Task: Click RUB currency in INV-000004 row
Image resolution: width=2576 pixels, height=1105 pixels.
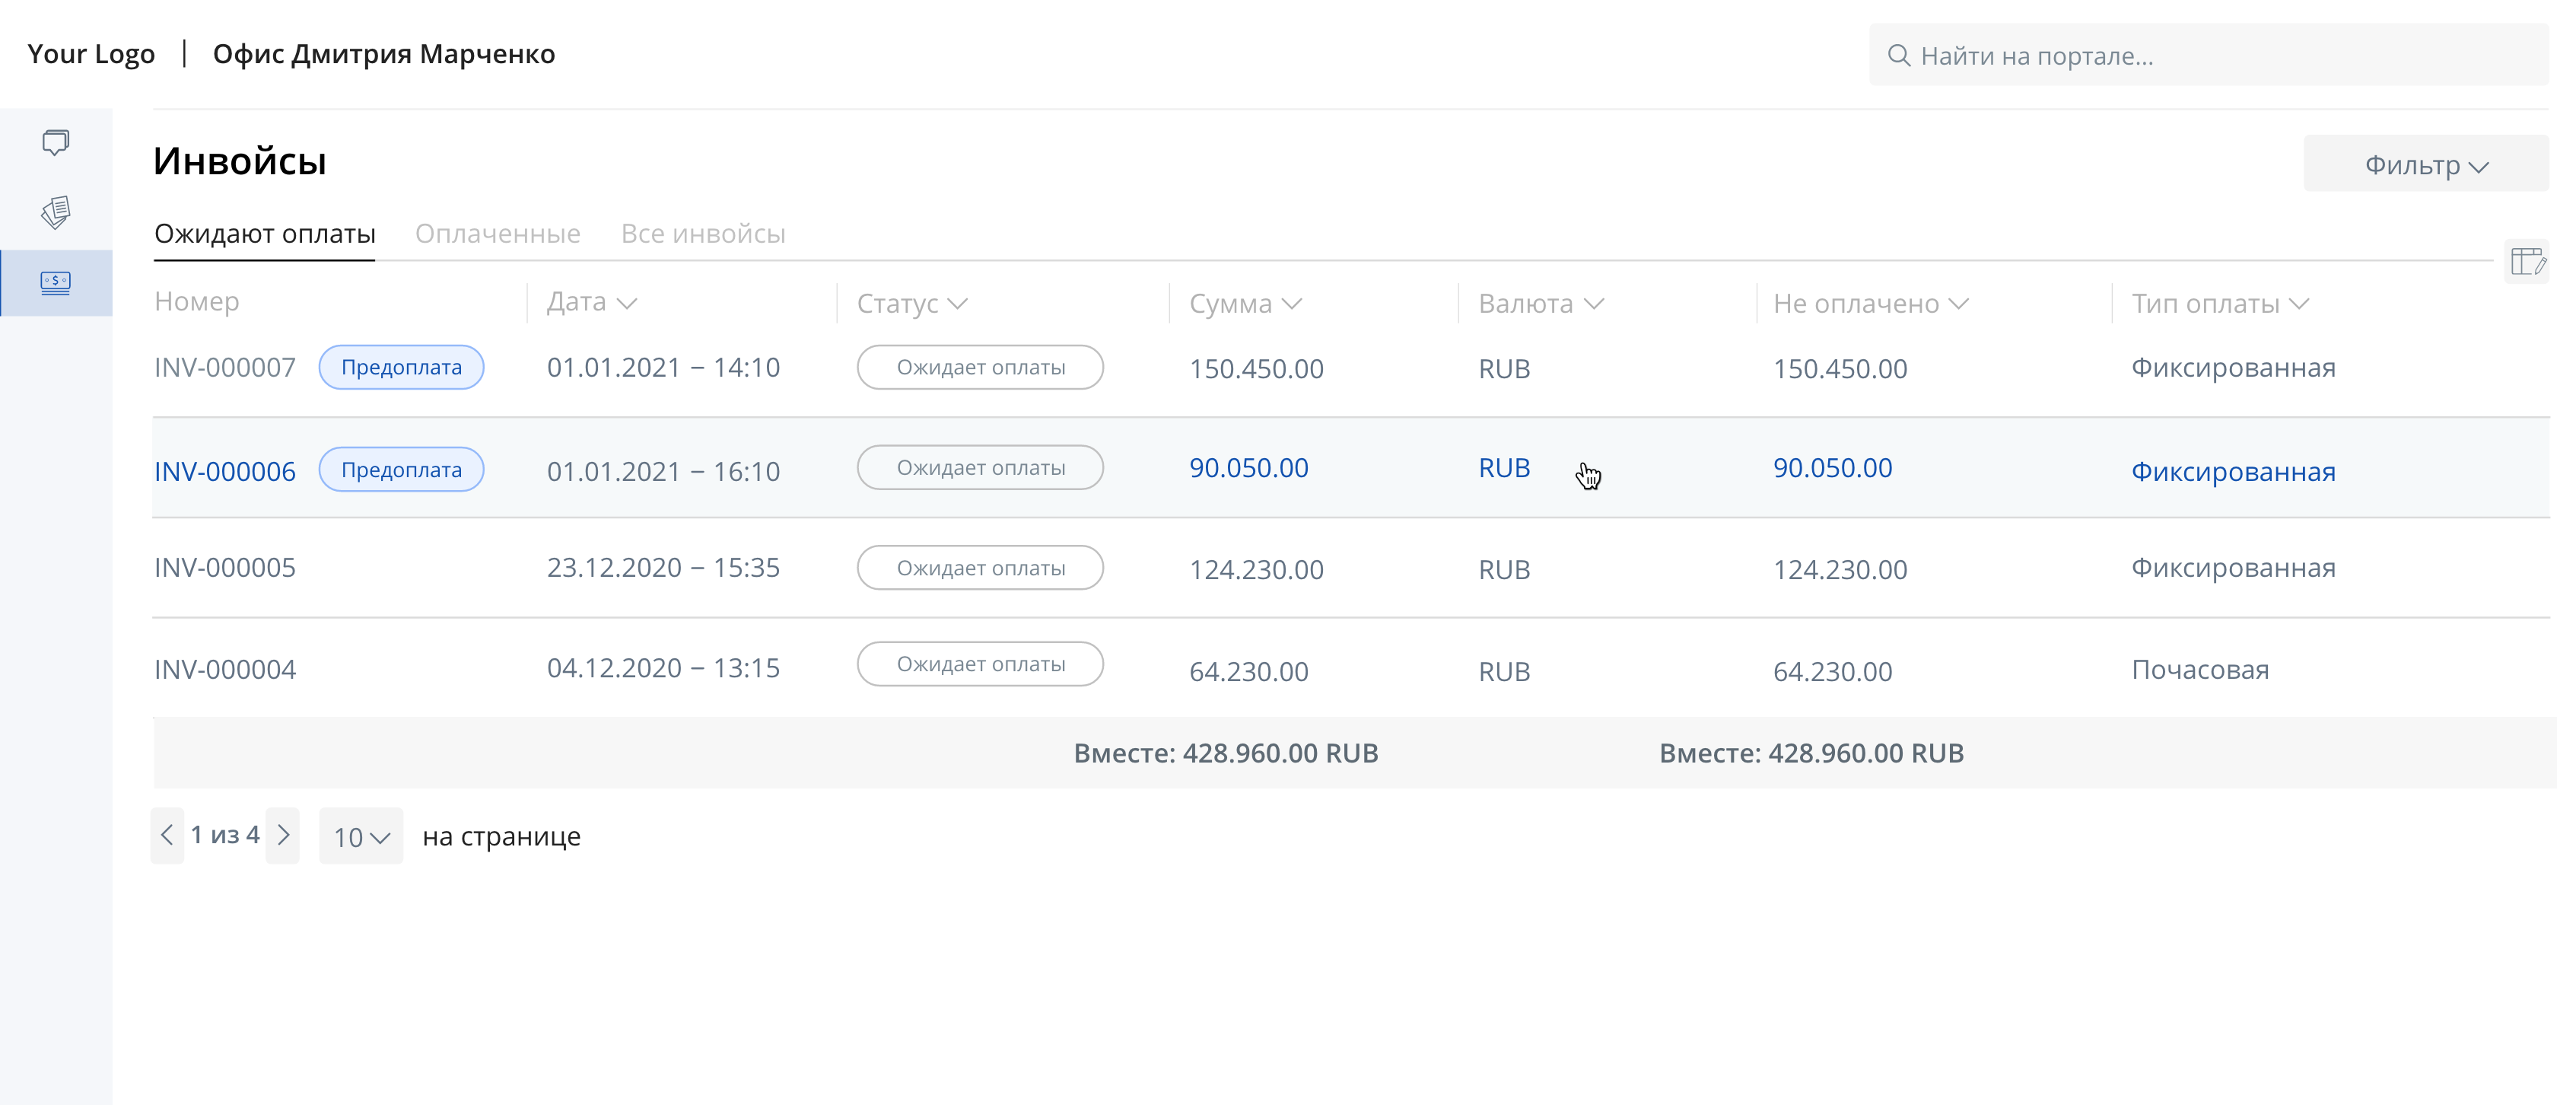Action: tap(1505, 672)
